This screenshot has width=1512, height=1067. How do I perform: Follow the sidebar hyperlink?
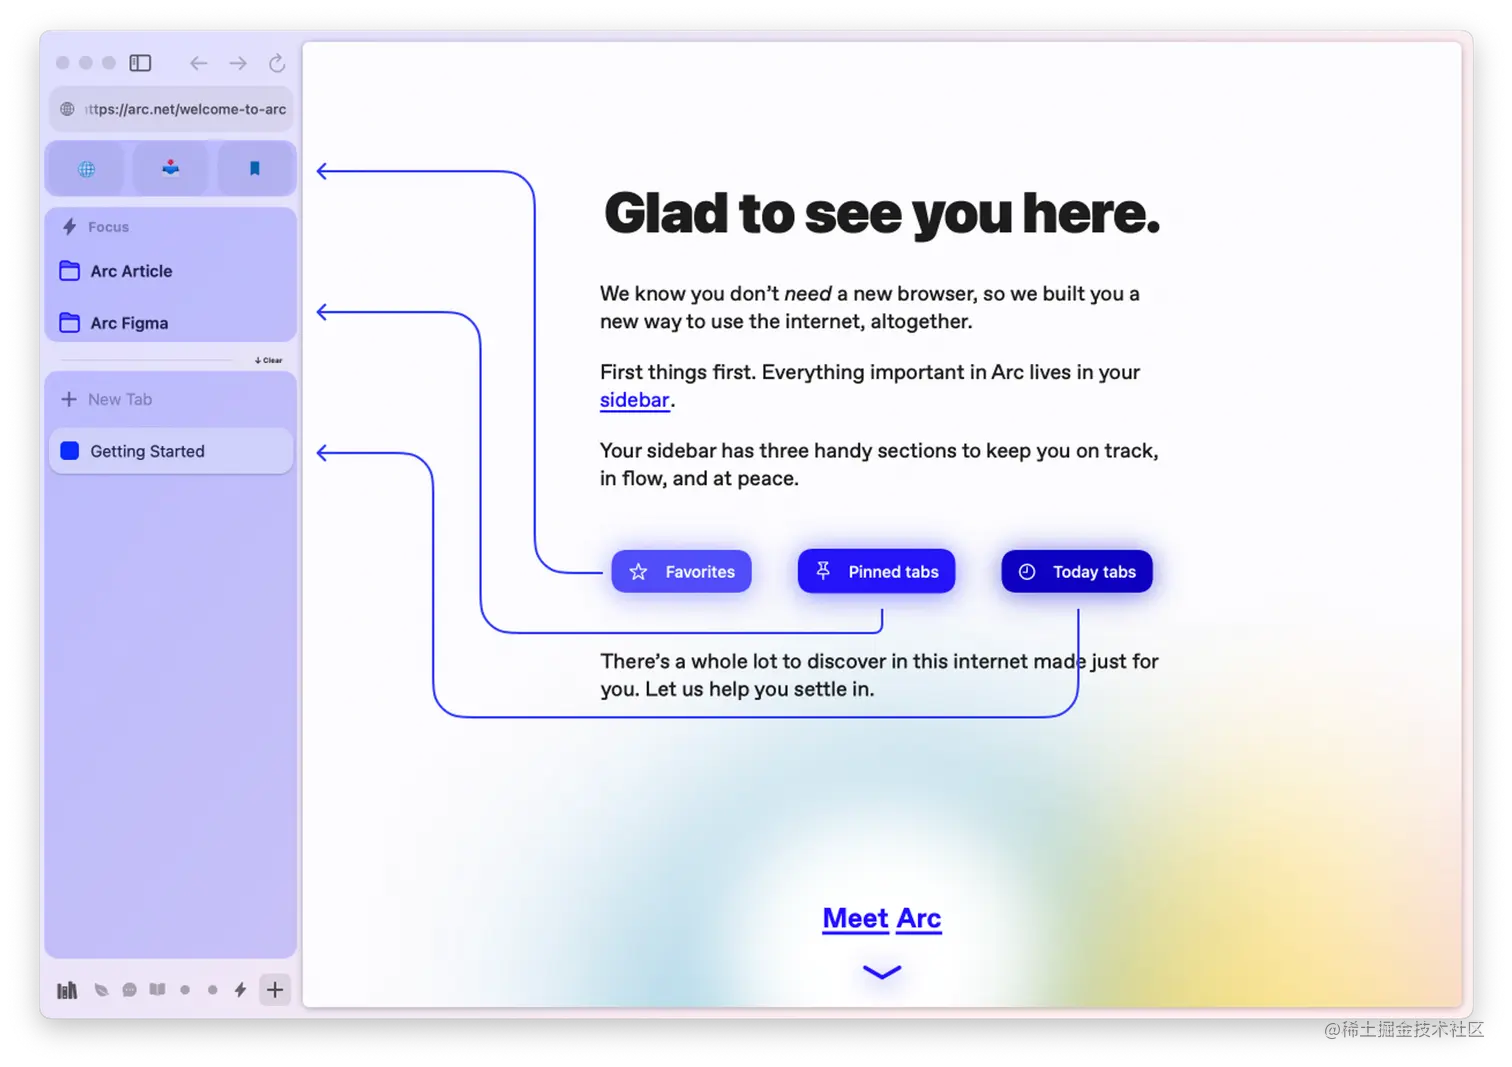pos(635,400)
